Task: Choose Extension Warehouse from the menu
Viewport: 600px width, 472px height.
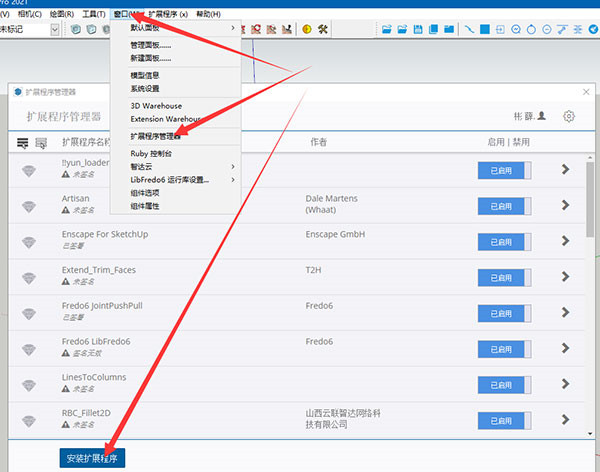Action: 165,119
